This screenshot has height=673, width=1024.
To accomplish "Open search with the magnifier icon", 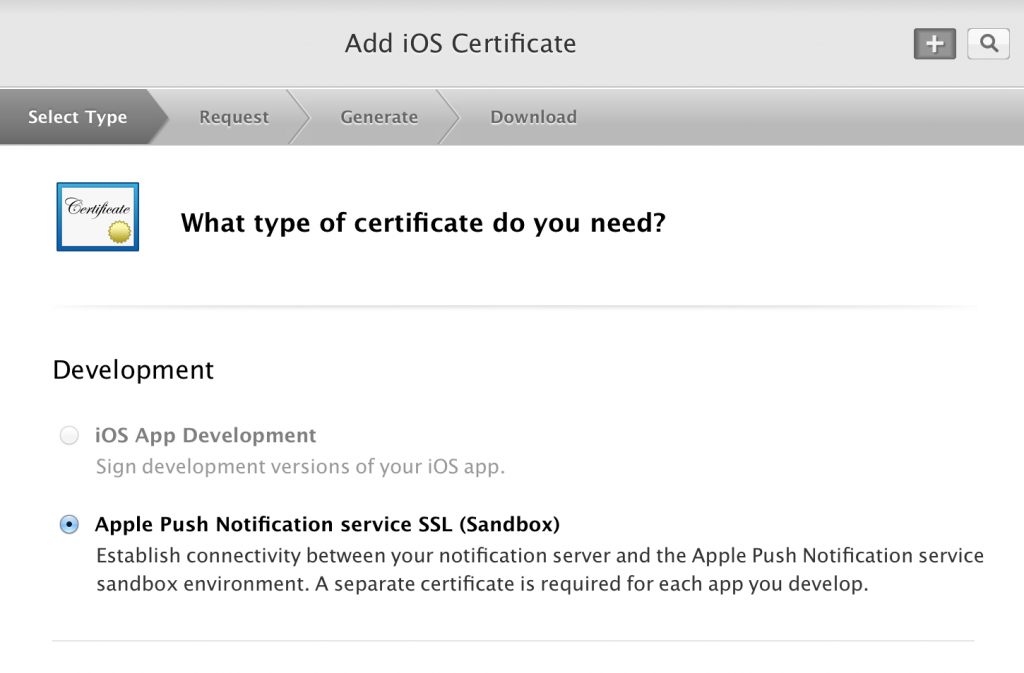I will point(988,44).
